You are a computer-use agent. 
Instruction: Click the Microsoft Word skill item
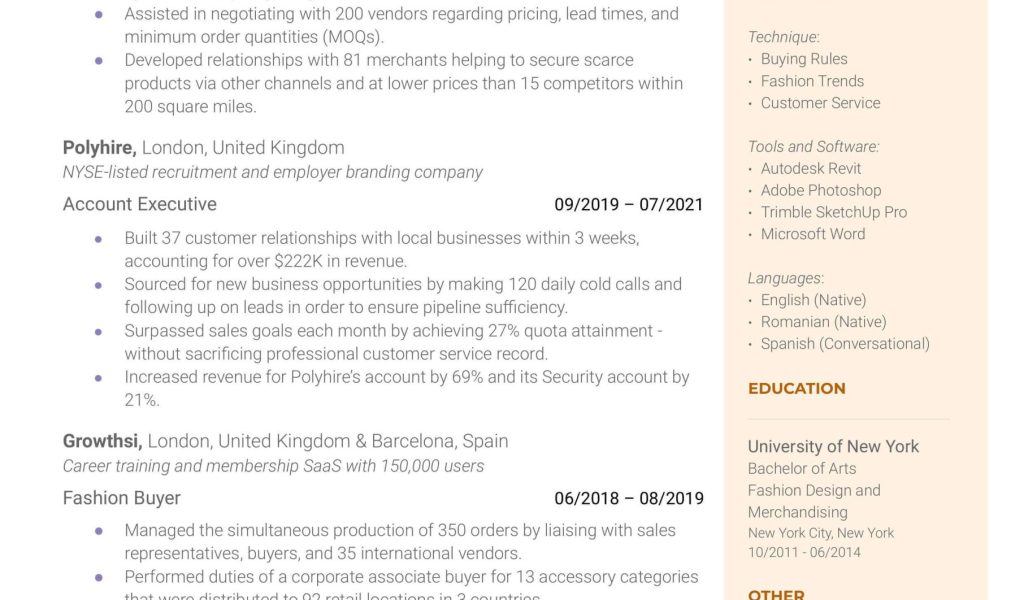point(812,234)
